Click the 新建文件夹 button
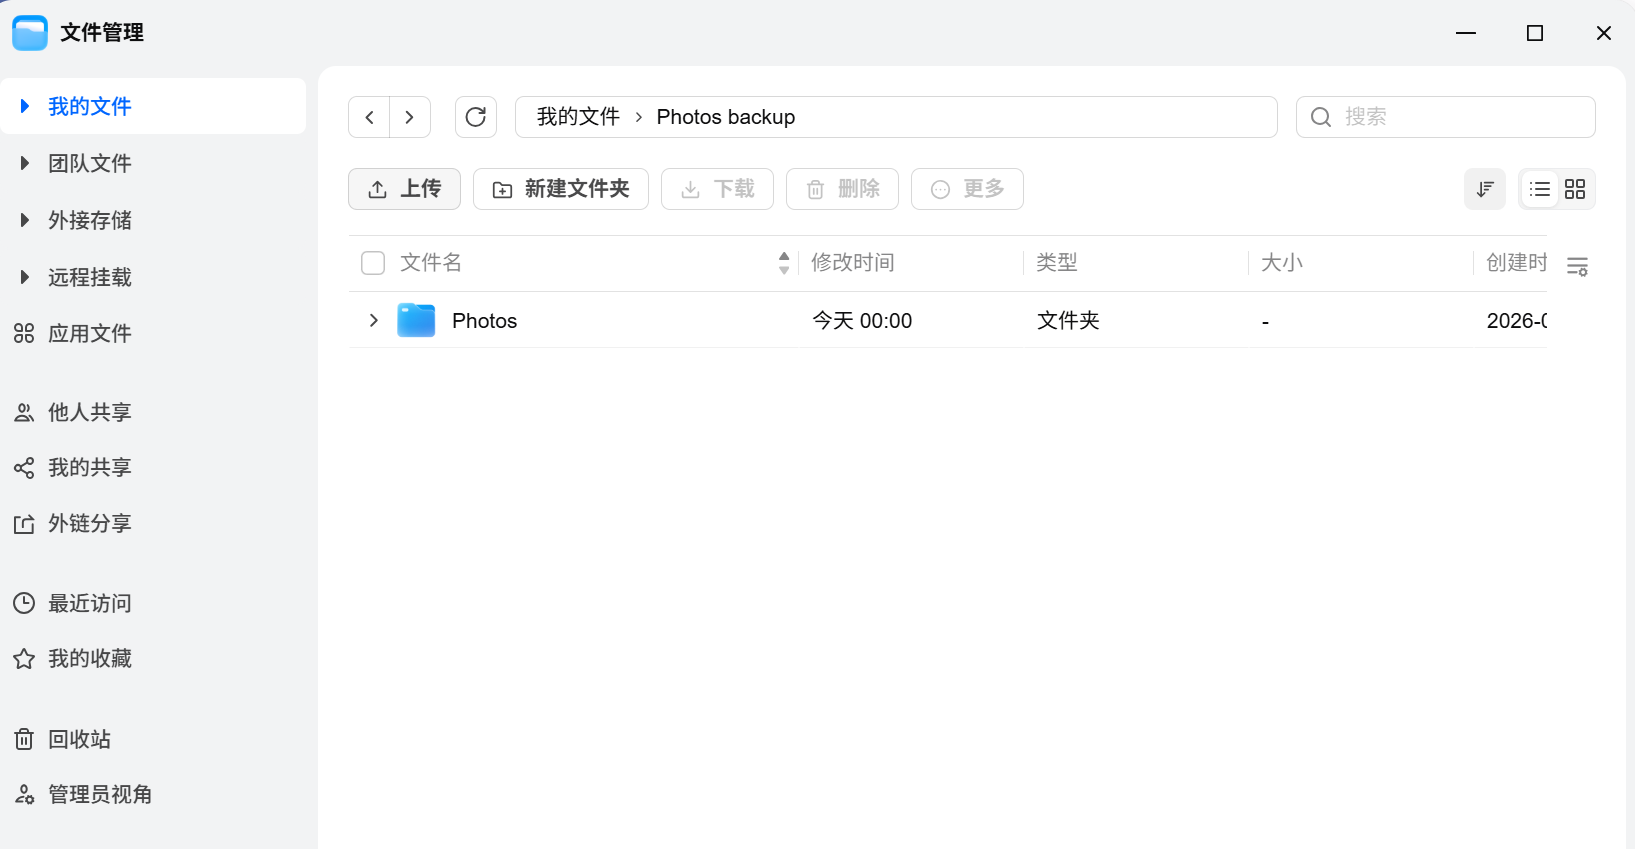1635x849 pixels. 561,189
